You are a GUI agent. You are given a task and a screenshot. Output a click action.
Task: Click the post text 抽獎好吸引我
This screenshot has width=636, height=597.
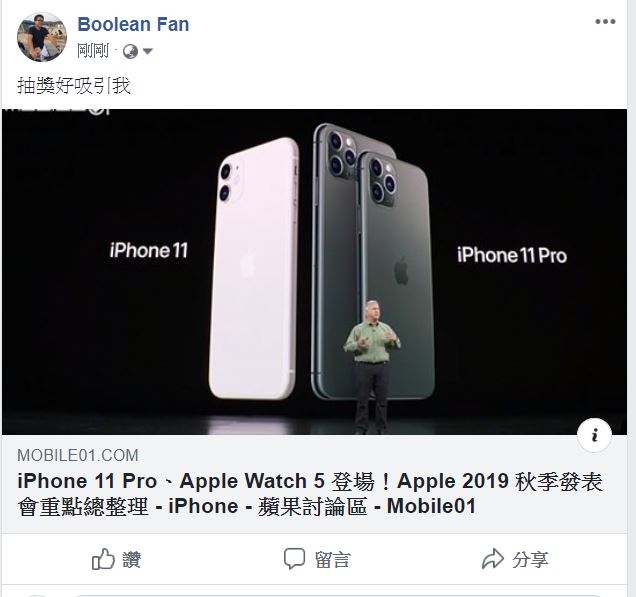(x=74, y=86)
